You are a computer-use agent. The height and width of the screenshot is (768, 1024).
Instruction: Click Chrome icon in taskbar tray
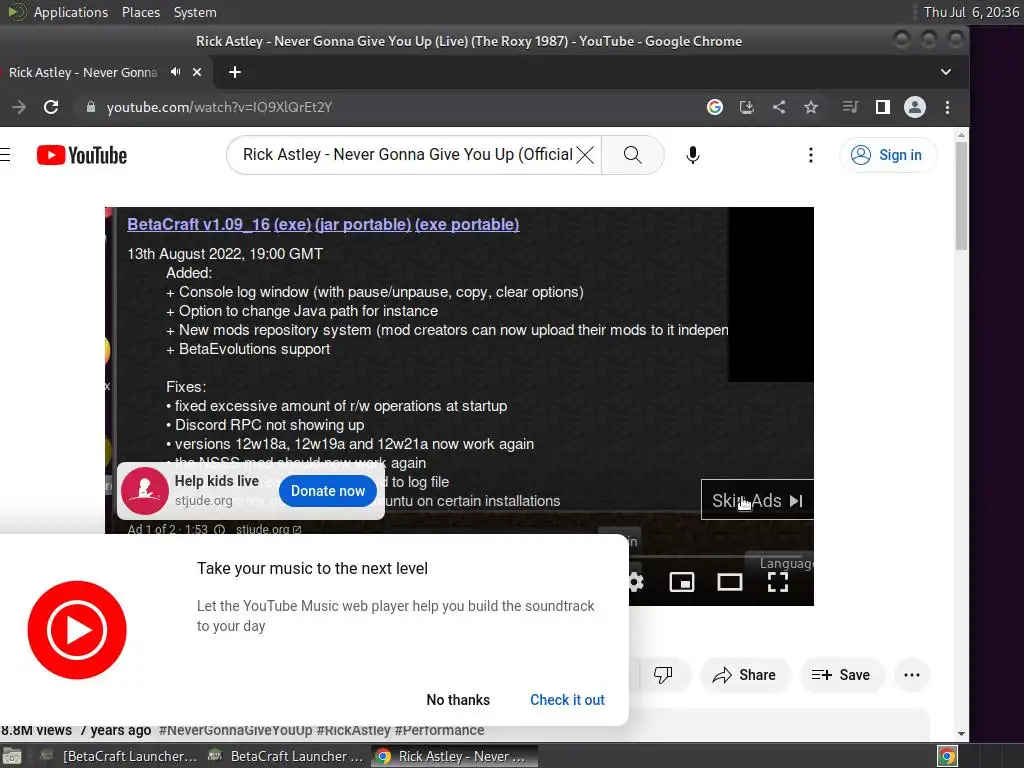[x=947, y=756]
